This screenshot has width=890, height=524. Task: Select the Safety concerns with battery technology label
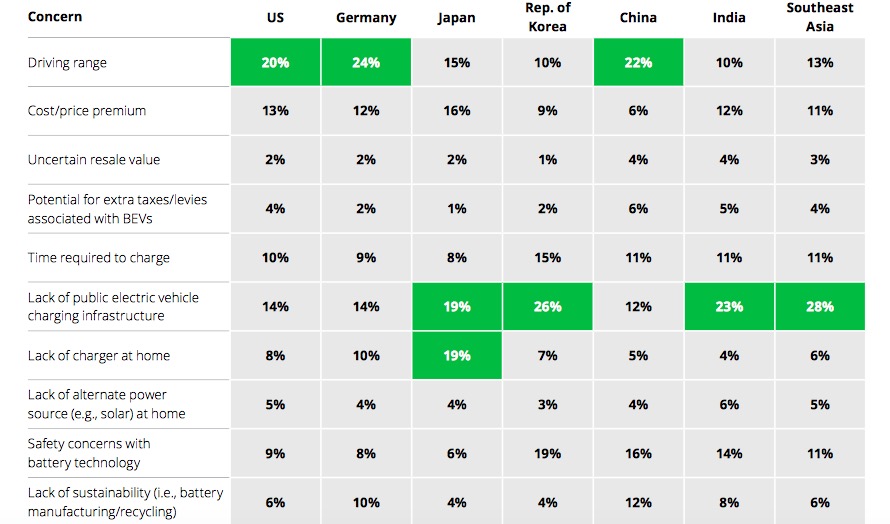coord(91,453)
